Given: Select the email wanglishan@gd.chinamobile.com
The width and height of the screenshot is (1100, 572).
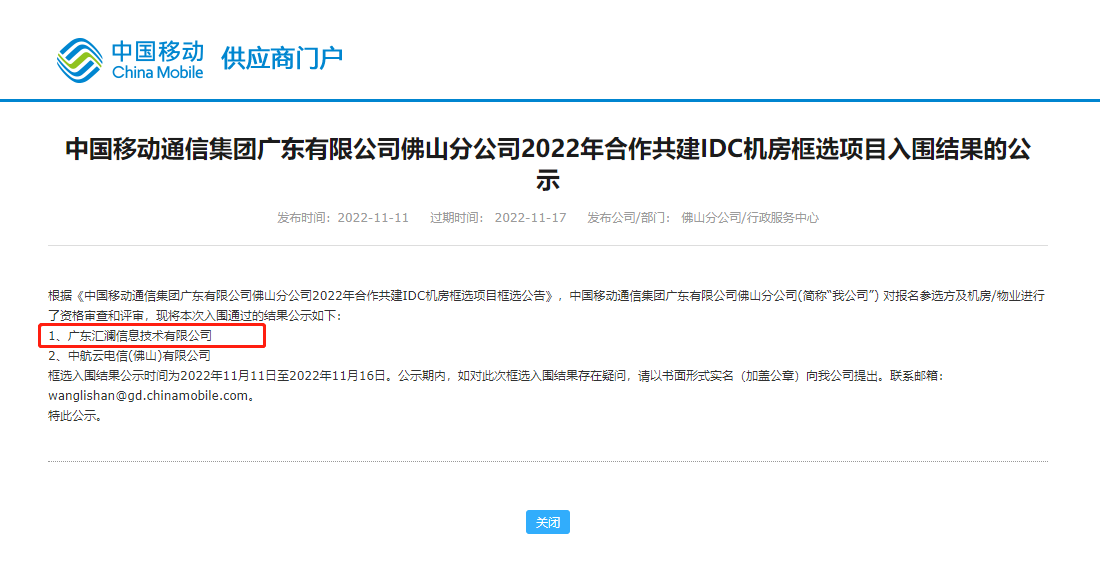Looking at the screenshot, I should click(148, 396).
